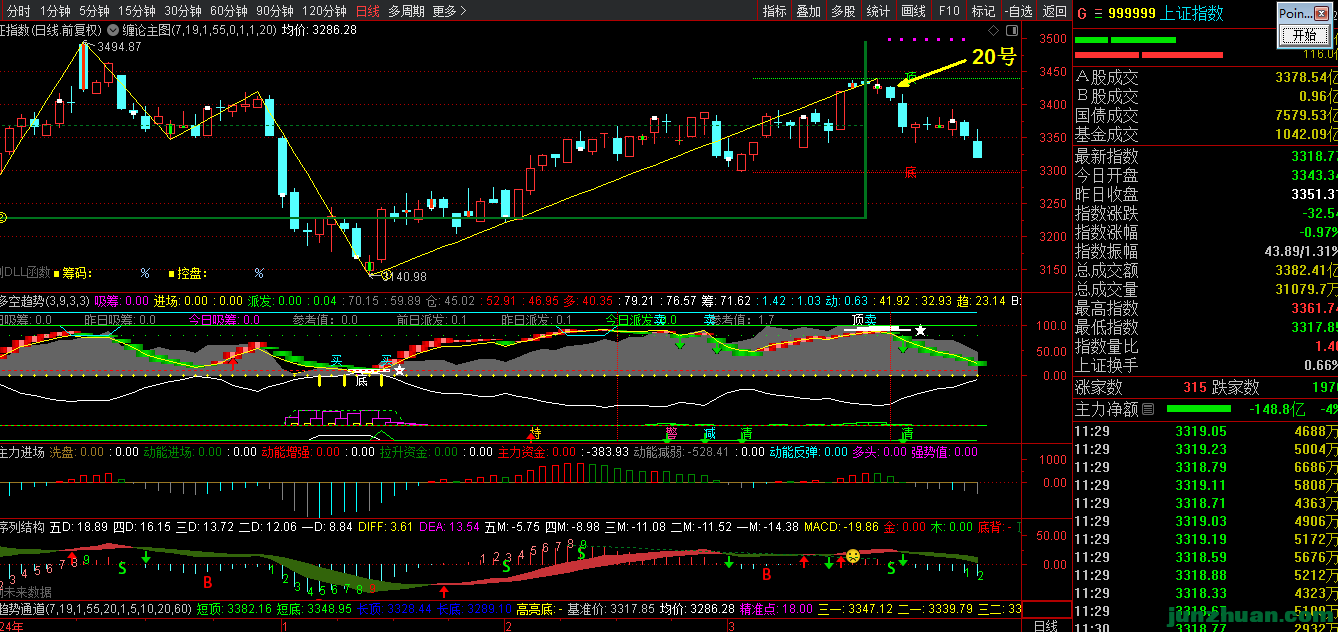Click the 3500 price axis label
Image resolution: width=1338 pixels, height=632 pixels.
coord(1053,40)
